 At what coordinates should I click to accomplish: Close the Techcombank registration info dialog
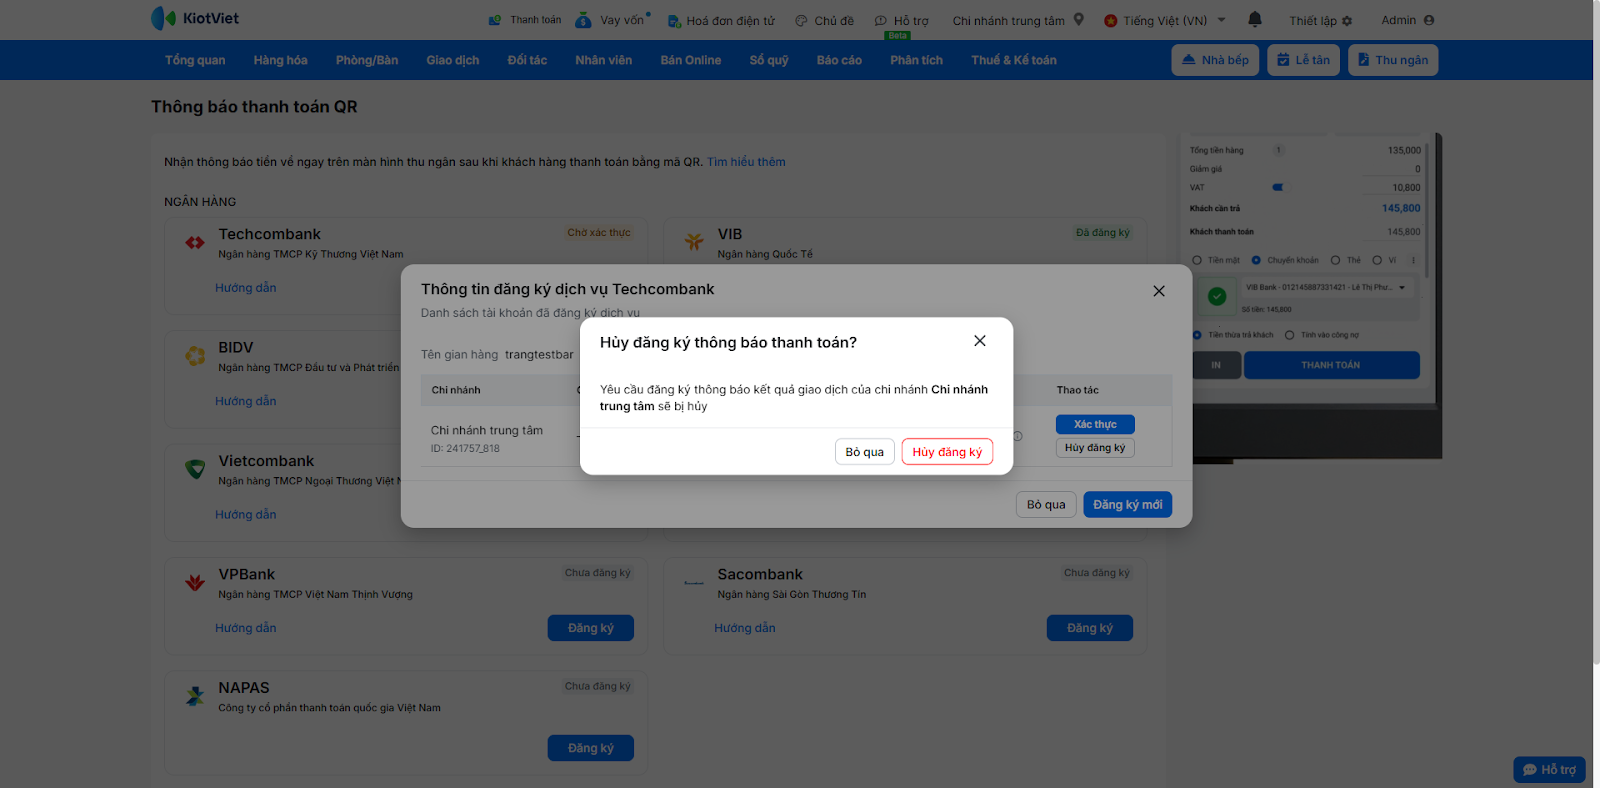pyautogui.click(x=1159, y=291)
